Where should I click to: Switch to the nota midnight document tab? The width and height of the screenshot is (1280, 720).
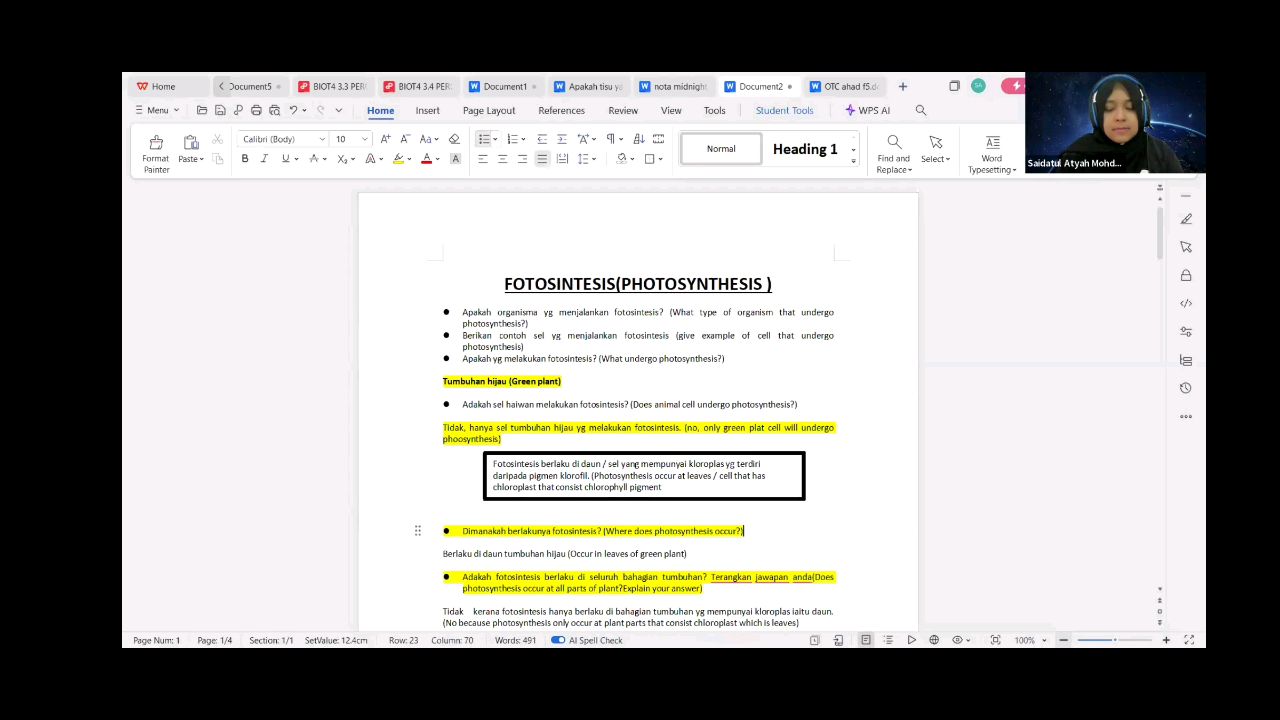tap(673, 86)
